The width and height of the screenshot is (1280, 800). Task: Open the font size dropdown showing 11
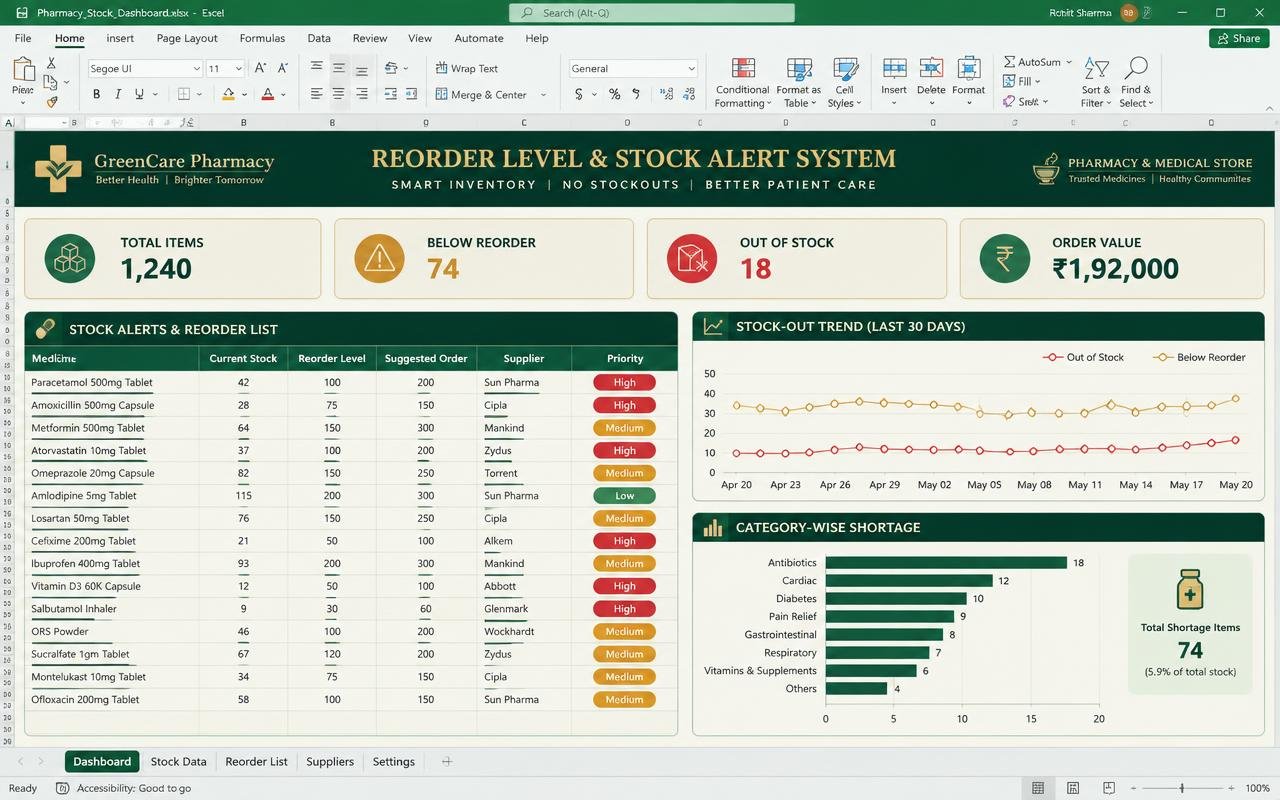[238, 68]
